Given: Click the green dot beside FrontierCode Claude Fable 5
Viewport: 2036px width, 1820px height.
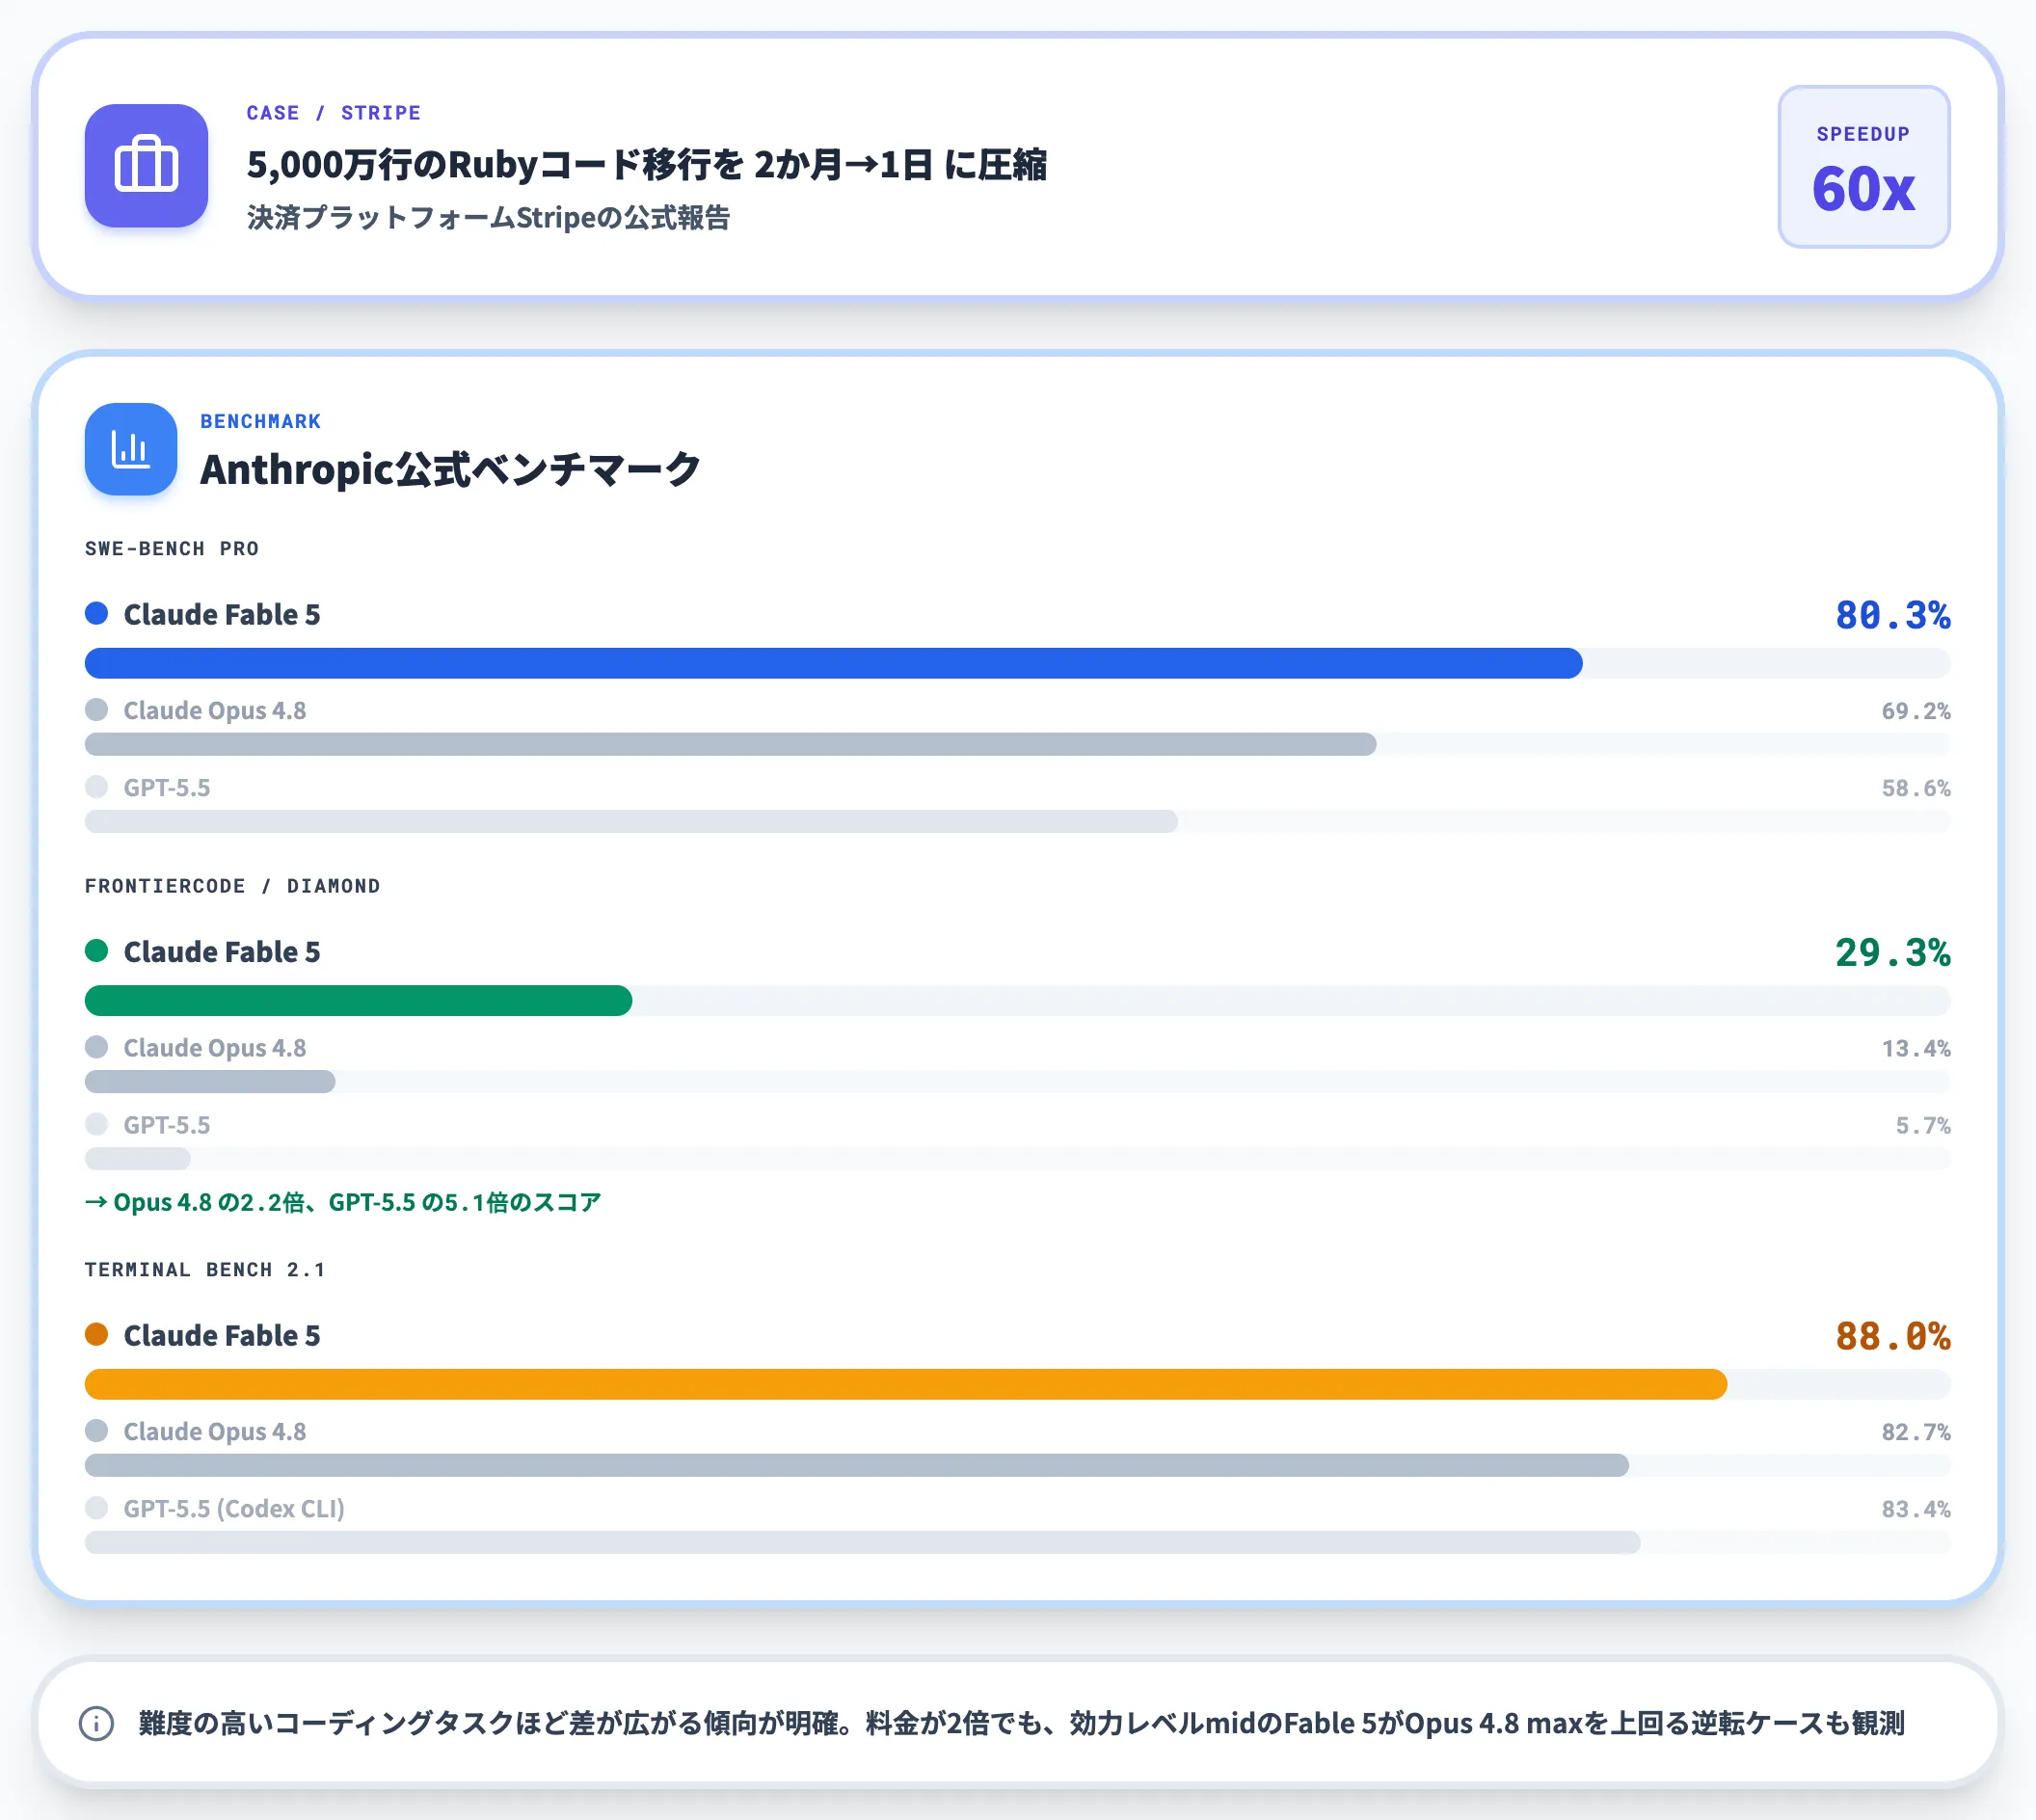Looking at the screenshot, I should [96, 950].
